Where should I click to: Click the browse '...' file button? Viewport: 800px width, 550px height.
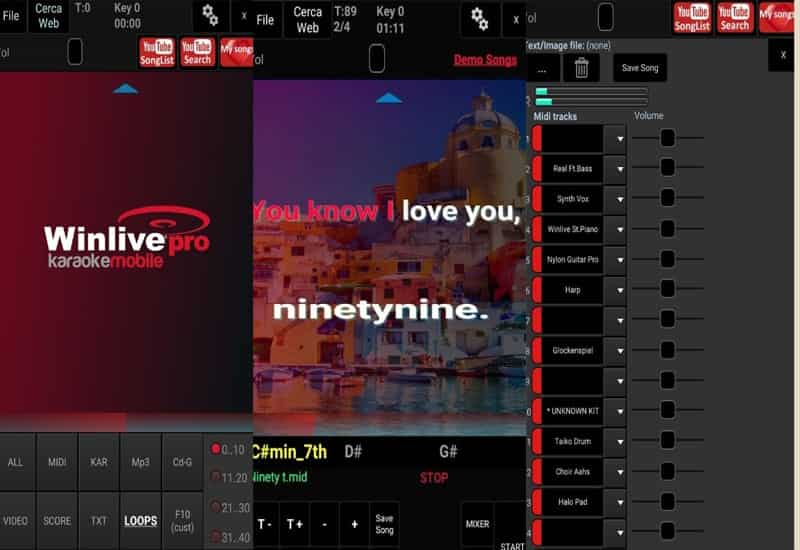pos(542,68)
